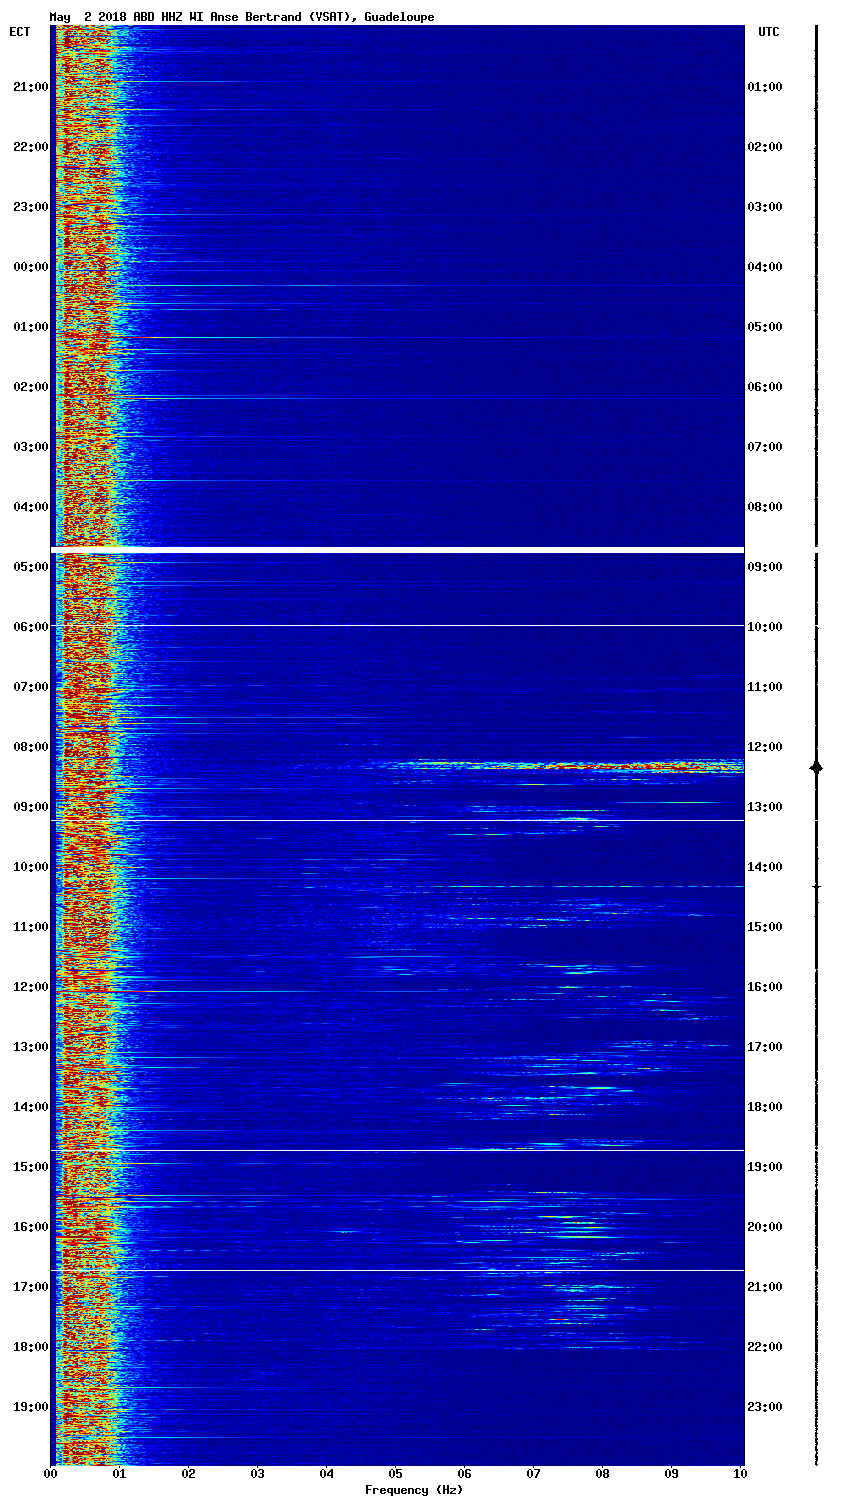Click the 06:00 UTC time label

[765, 387]
